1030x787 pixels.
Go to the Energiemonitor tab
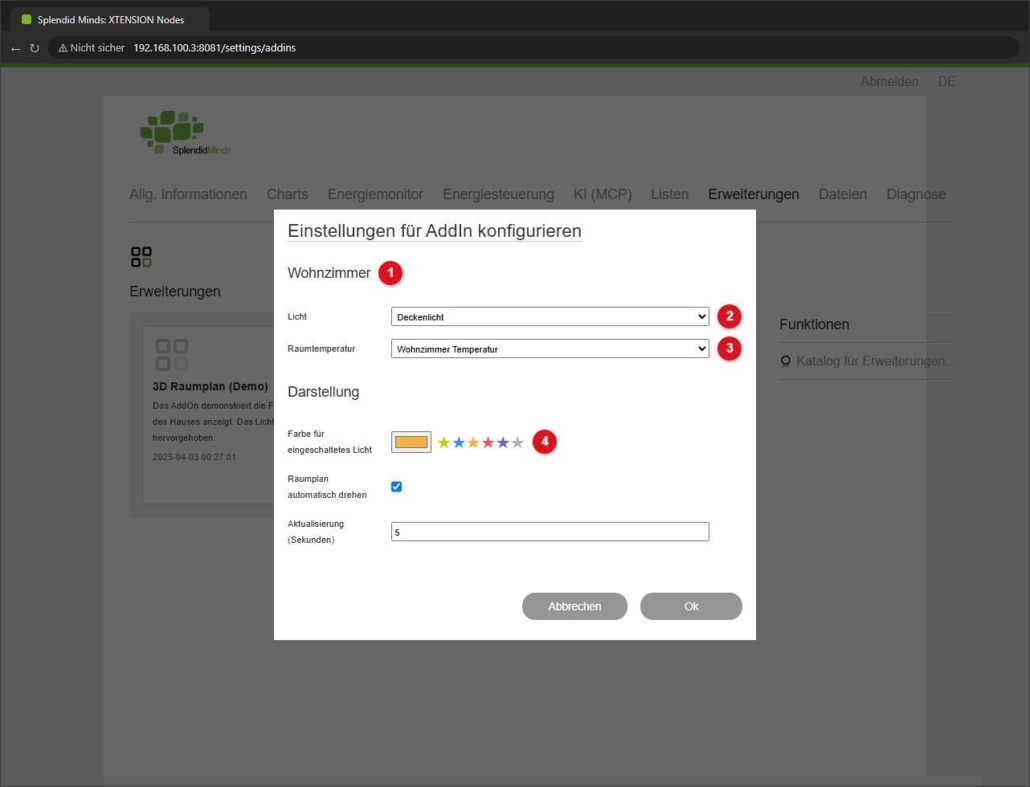(375, 194)
